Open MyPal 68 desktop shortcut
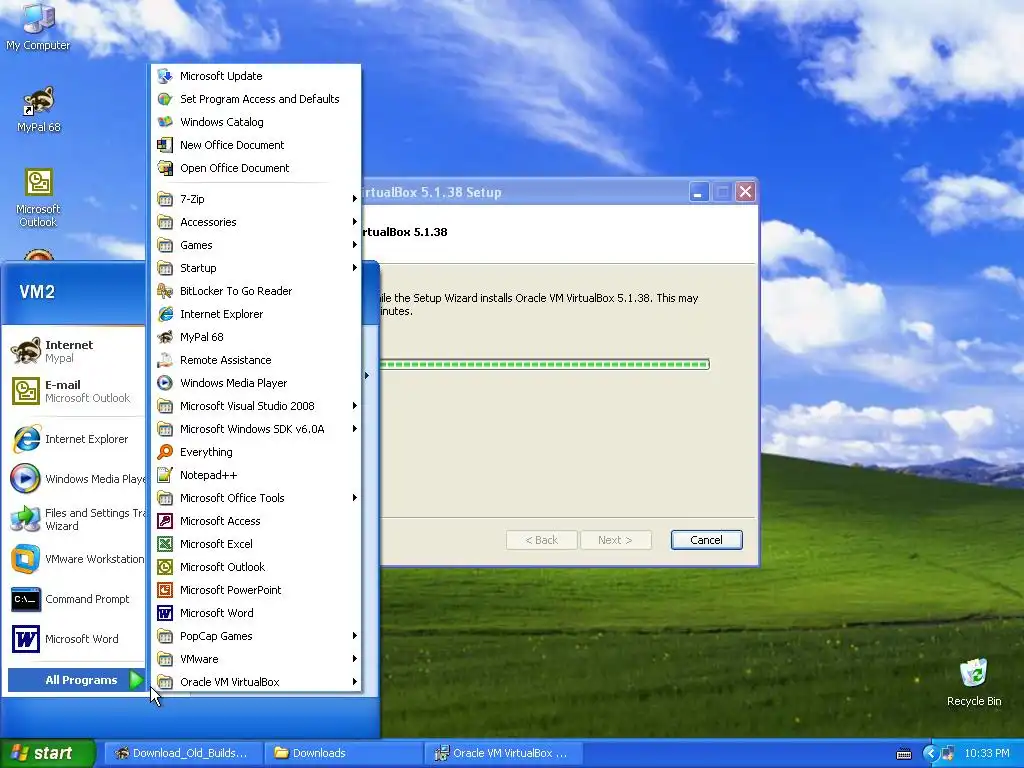The height and width of the screenshot is (768, 1024). [39, 109]
